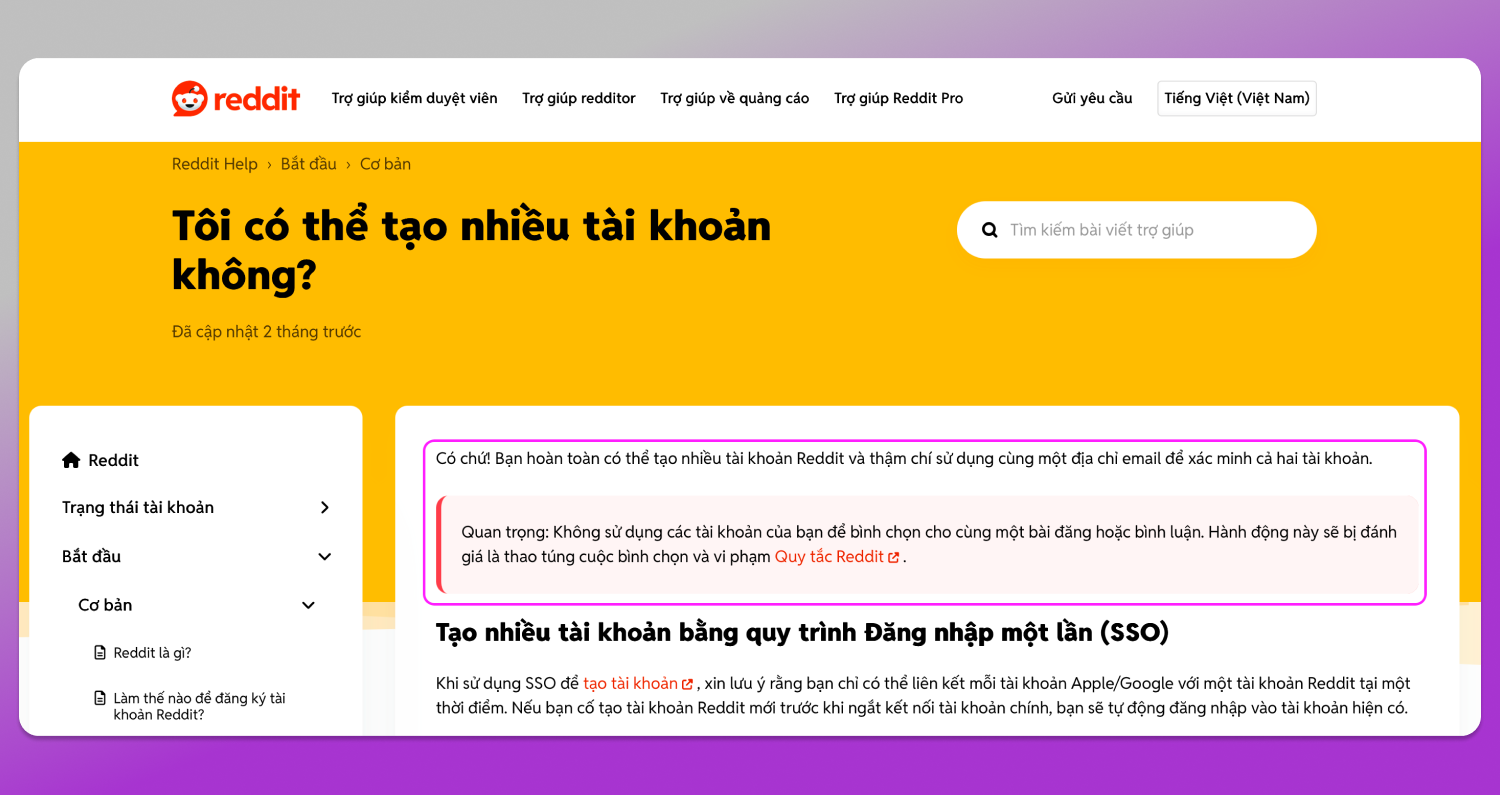Open Trợ giúp redditor menu item
Screen dimensions: 1500x795
(579, 98)
